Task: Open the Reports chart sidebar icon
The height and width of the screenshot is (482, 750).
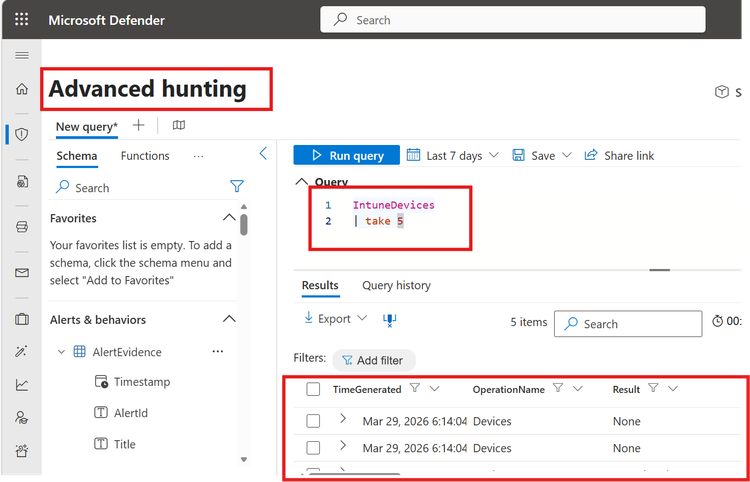Action: click(x=22, y=384)
